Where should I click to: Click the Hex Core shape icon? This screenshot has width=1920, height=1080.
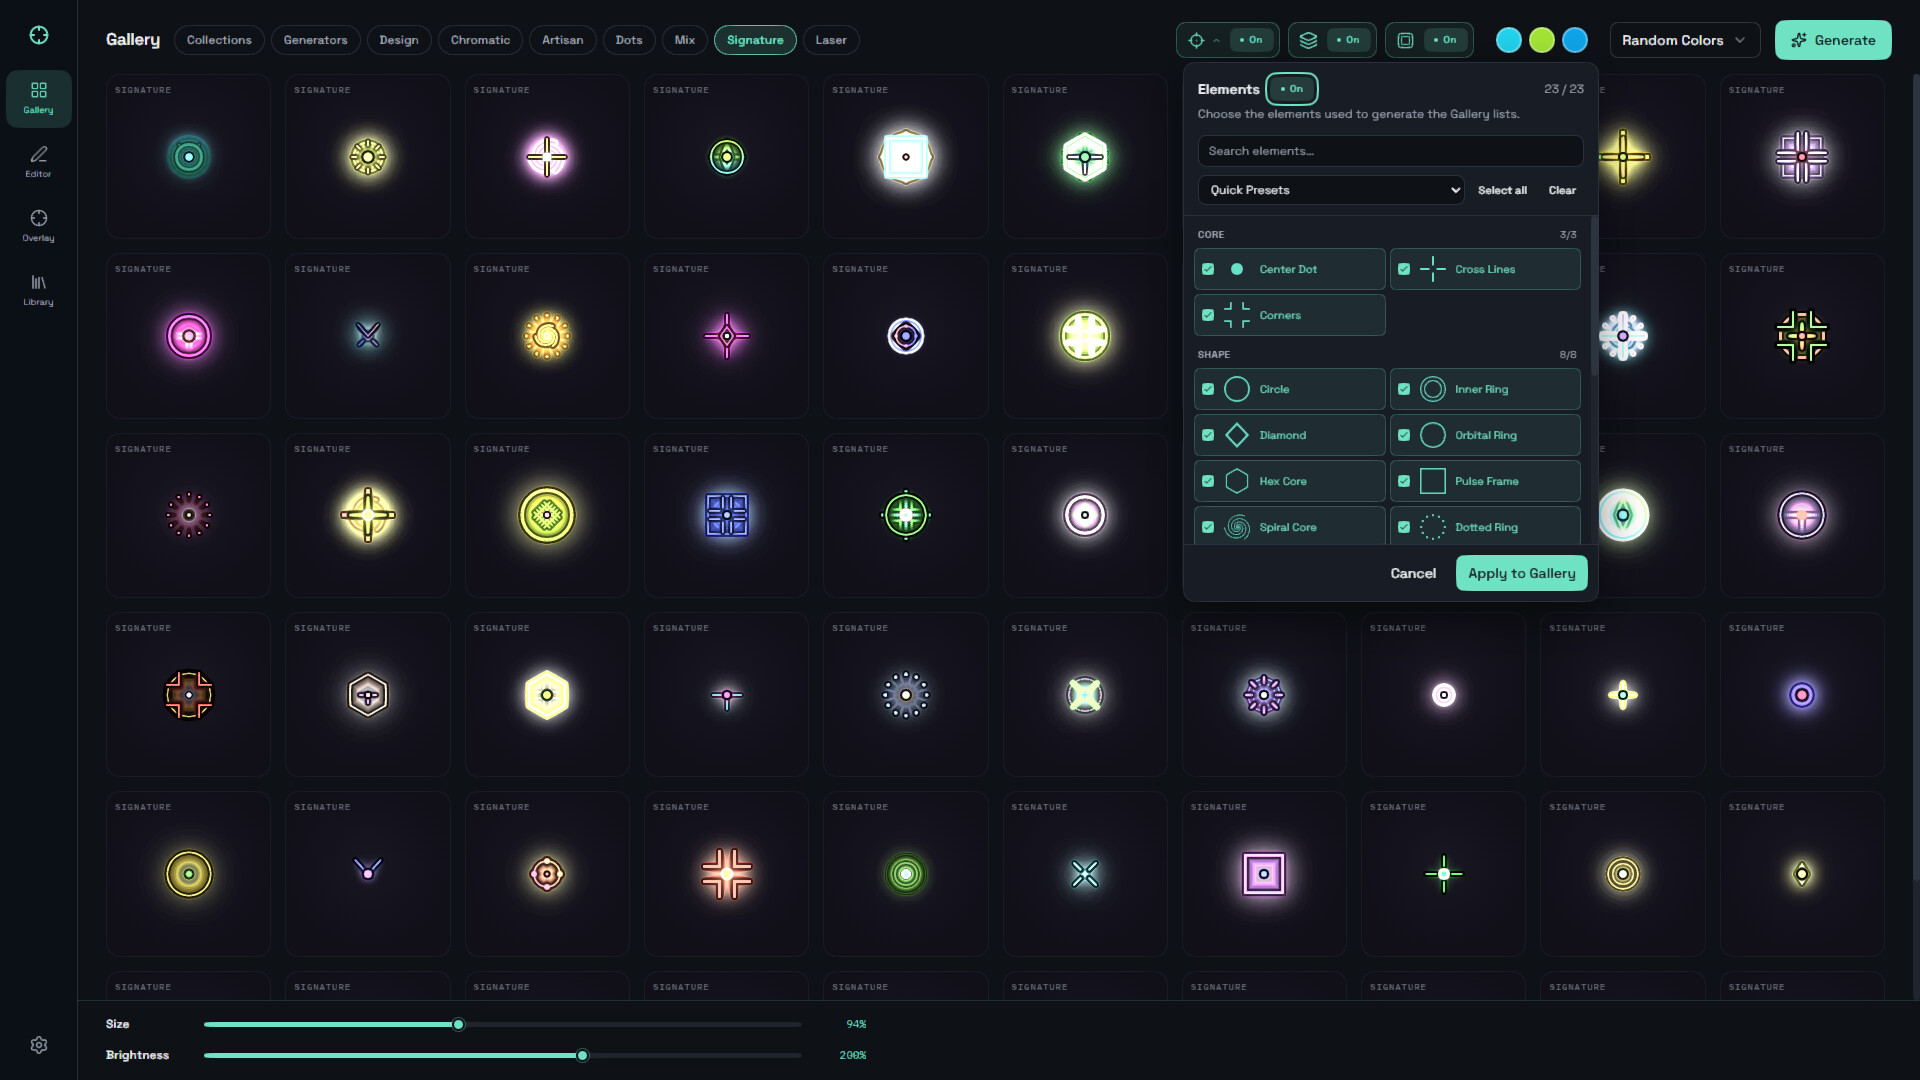pos(1237,481)
